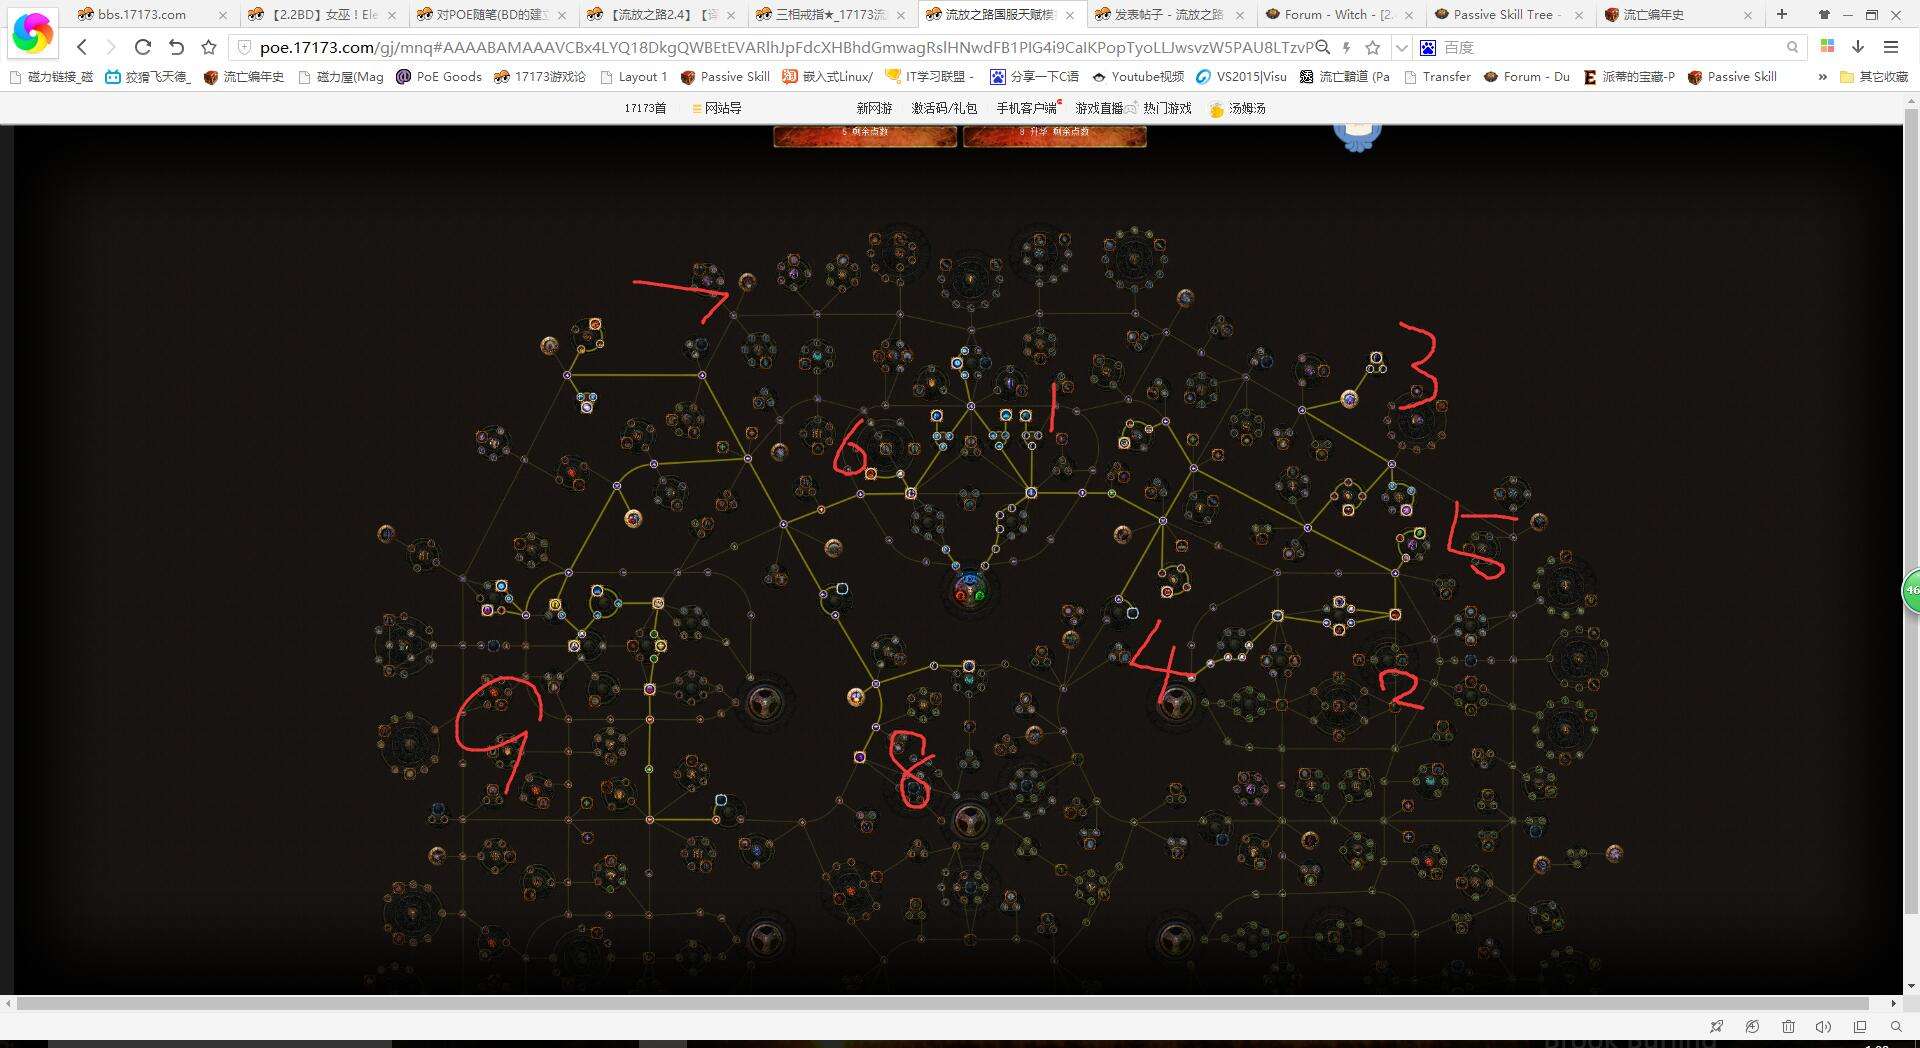The image size is (1920, 1048).
Task: Click the 剩余点数 remaining points banner
Action: 865,136
